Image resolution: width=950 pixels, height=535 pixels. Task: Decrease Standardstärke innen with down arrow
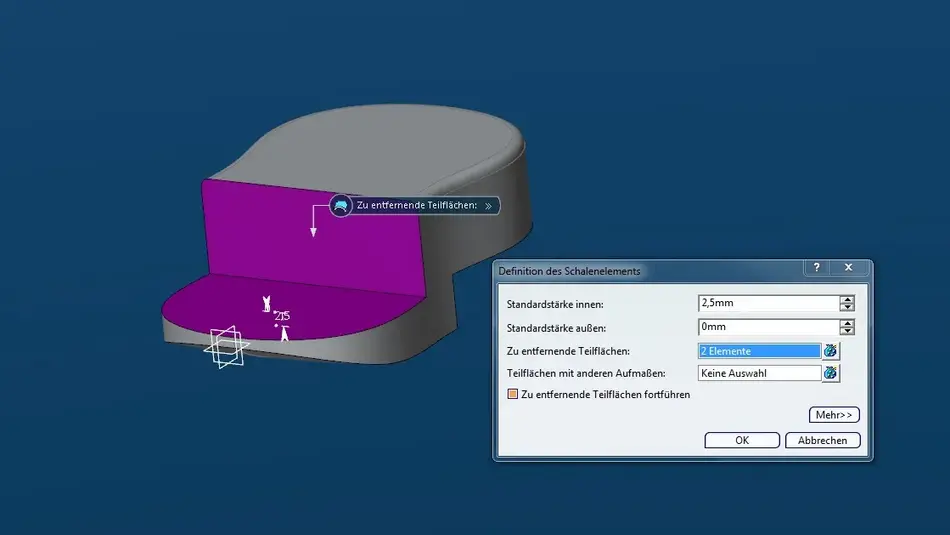(x=847, y=308)
